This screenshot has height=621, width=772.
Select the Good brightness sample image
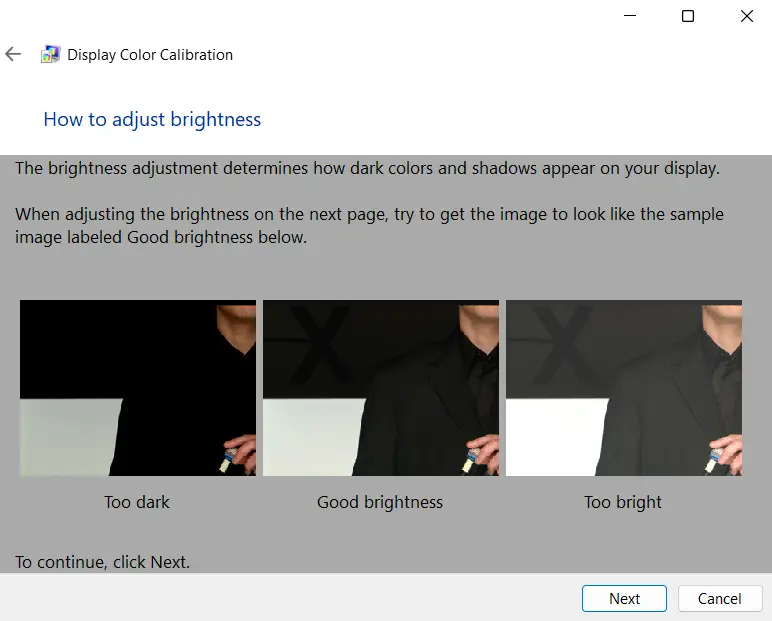381,388
